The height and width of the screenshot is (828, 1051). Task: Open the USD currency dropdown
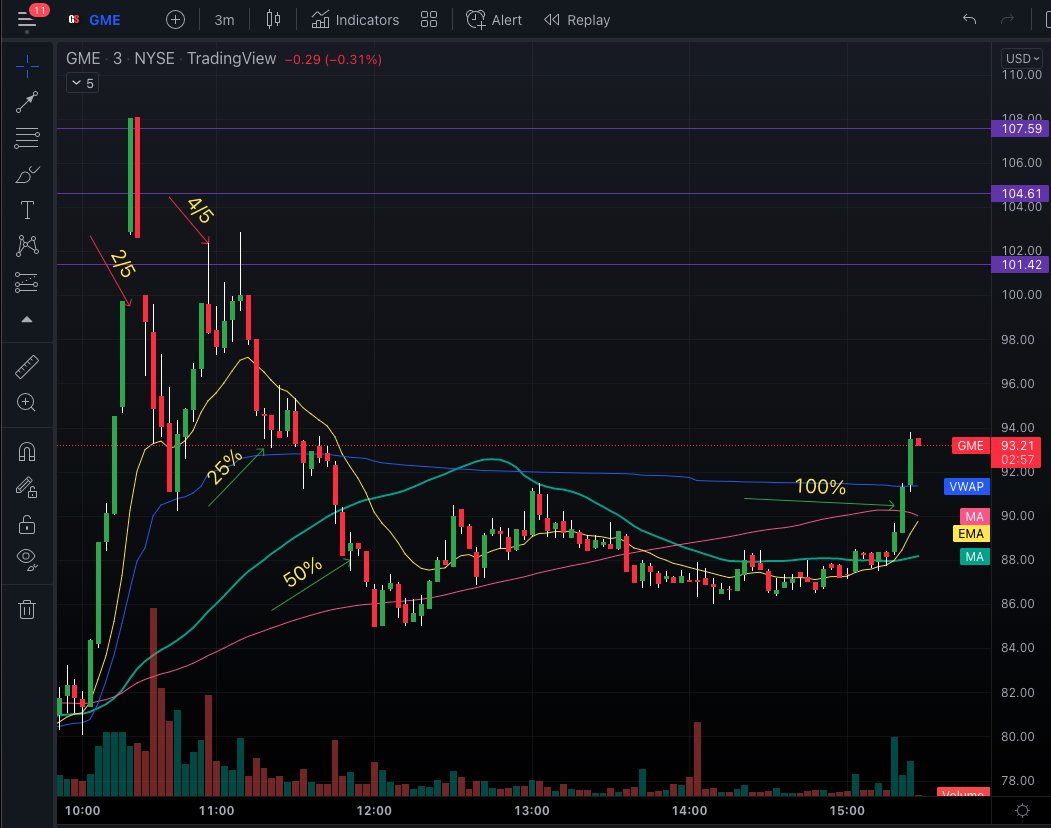coord(1022,58)
